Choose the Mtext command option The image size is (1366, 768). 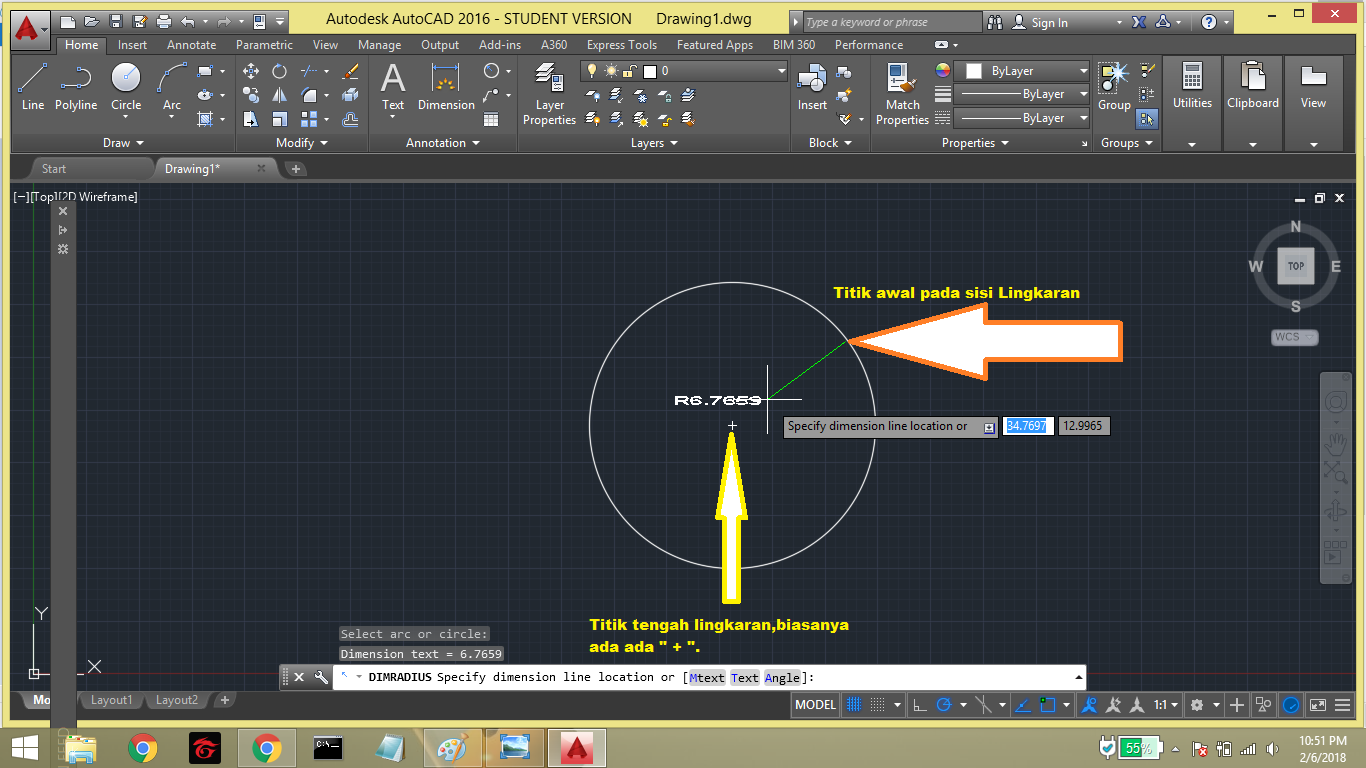pos(707,678)
